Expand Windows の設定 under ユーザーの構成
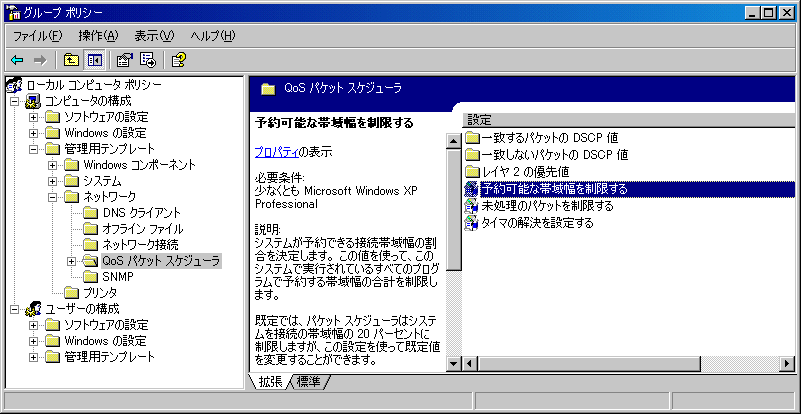Image resolution: width=801 pixels, height=414 pixels. tap(34, 340)
